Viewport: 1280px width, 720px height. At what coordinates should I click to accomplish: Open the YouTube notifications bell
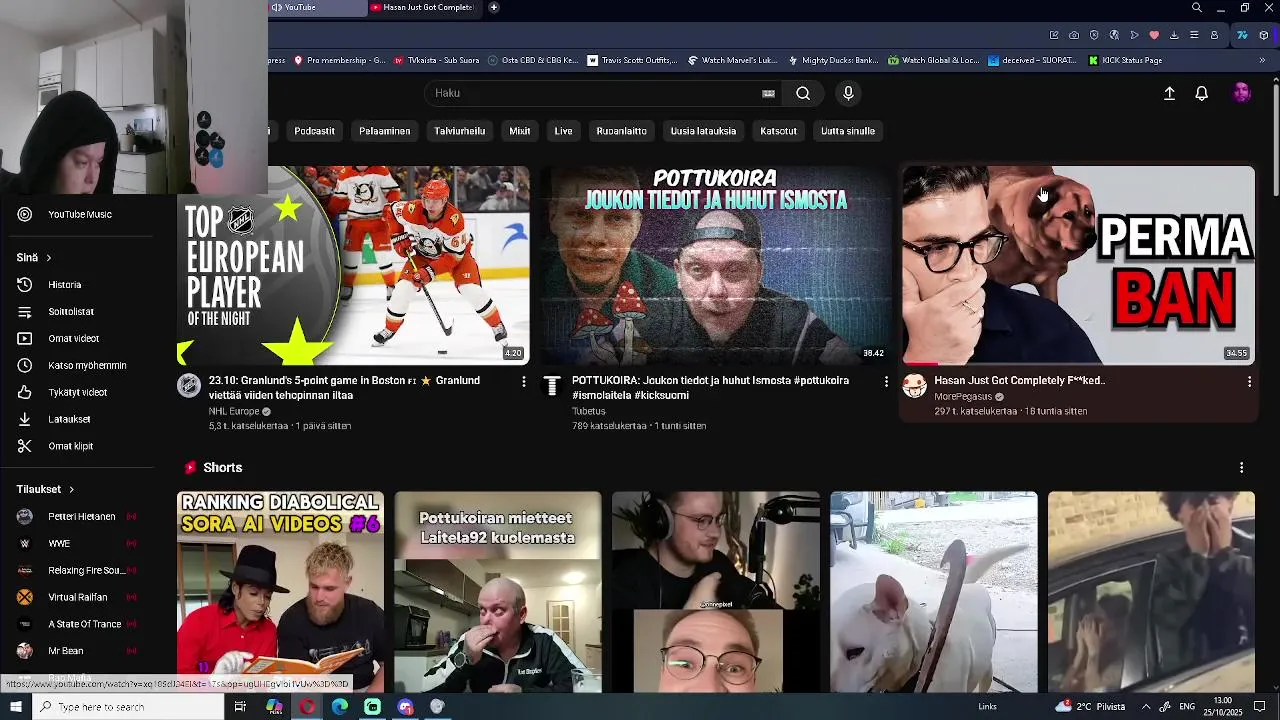(1202, 93)
